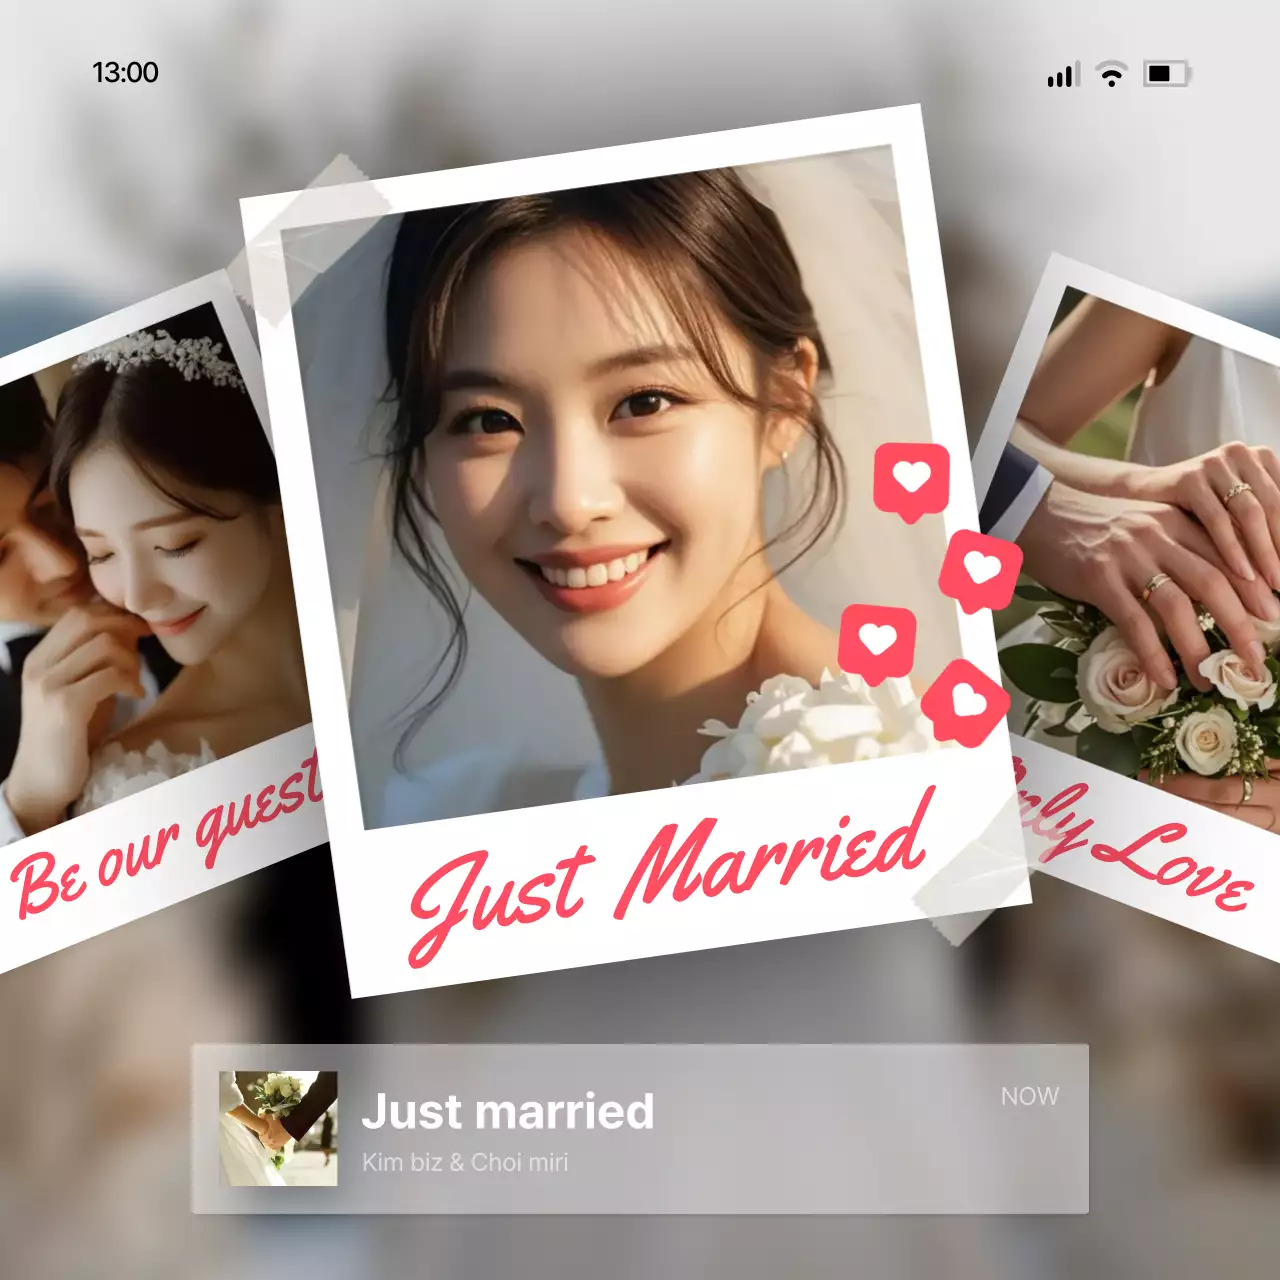Tap the NOW timestamp on the notification
This screenshot has height=1280, width=1280.
click(x=1029, y=1097)
